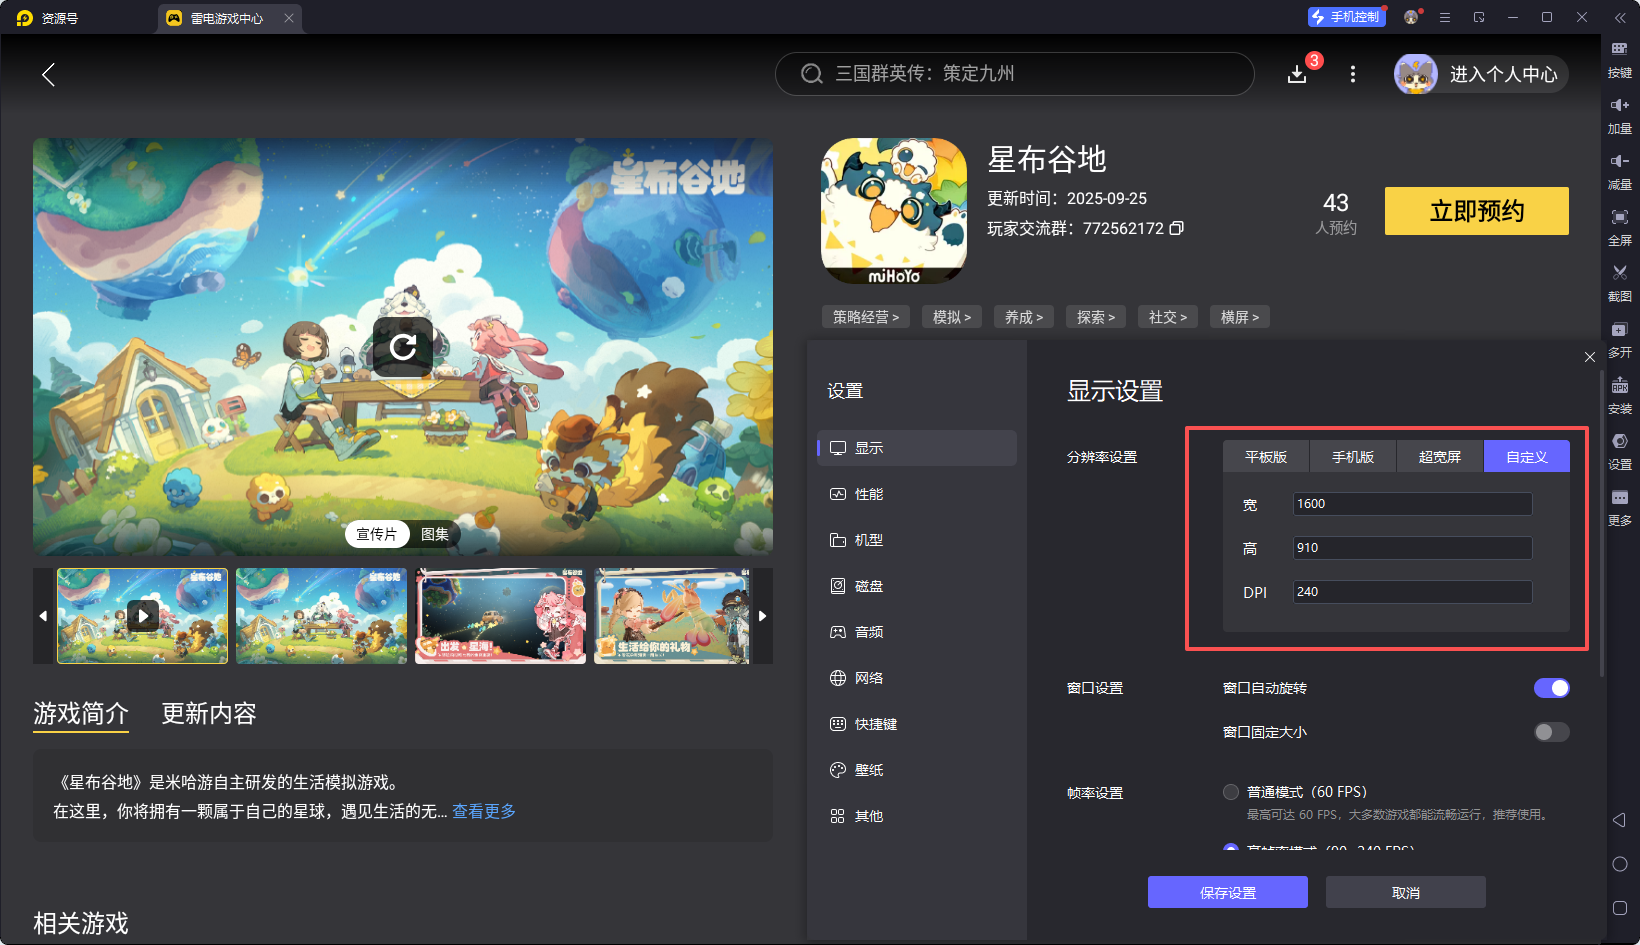The image size is (1640, 945).
Task: Click the 立即预约 reserve button
Action: [x=1476, y=211]
